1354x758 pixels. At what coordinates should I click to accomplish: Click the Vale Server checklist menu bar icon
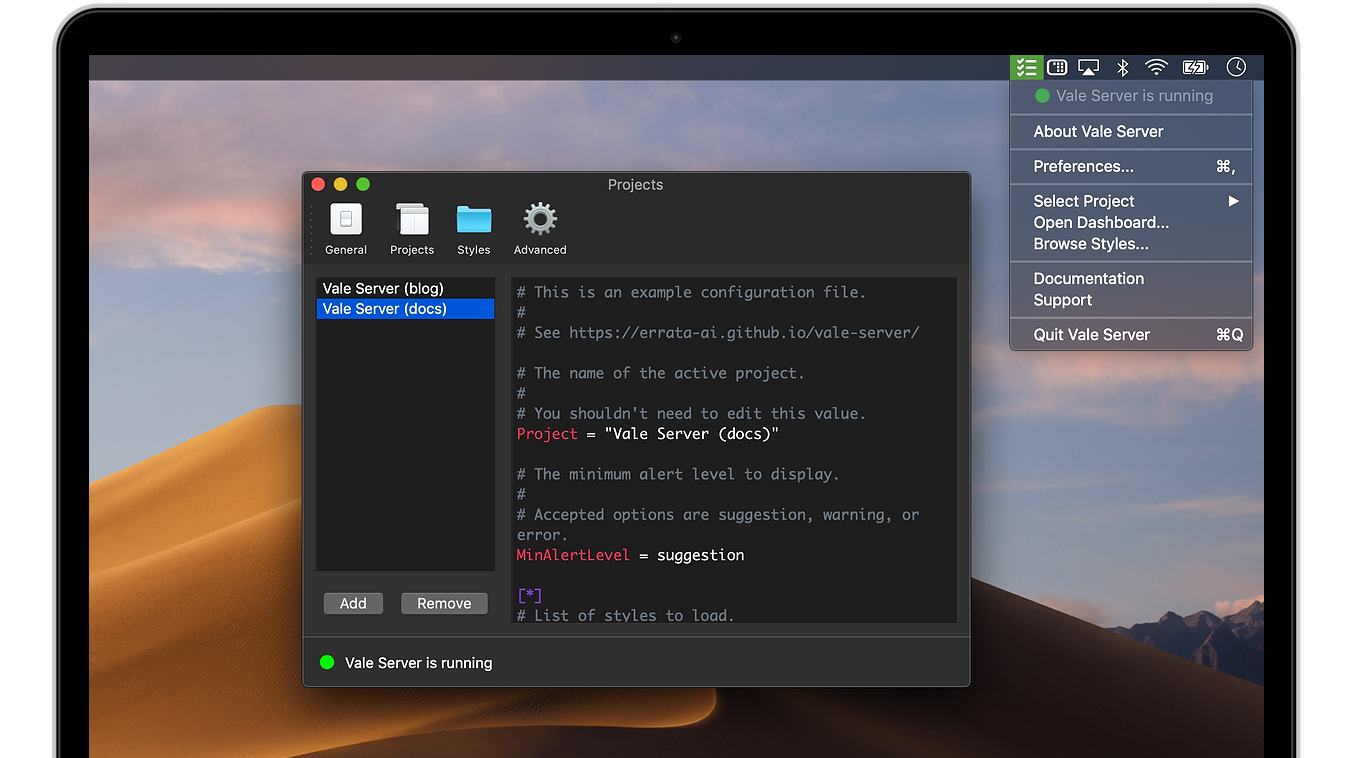[x=1026, y=67]
